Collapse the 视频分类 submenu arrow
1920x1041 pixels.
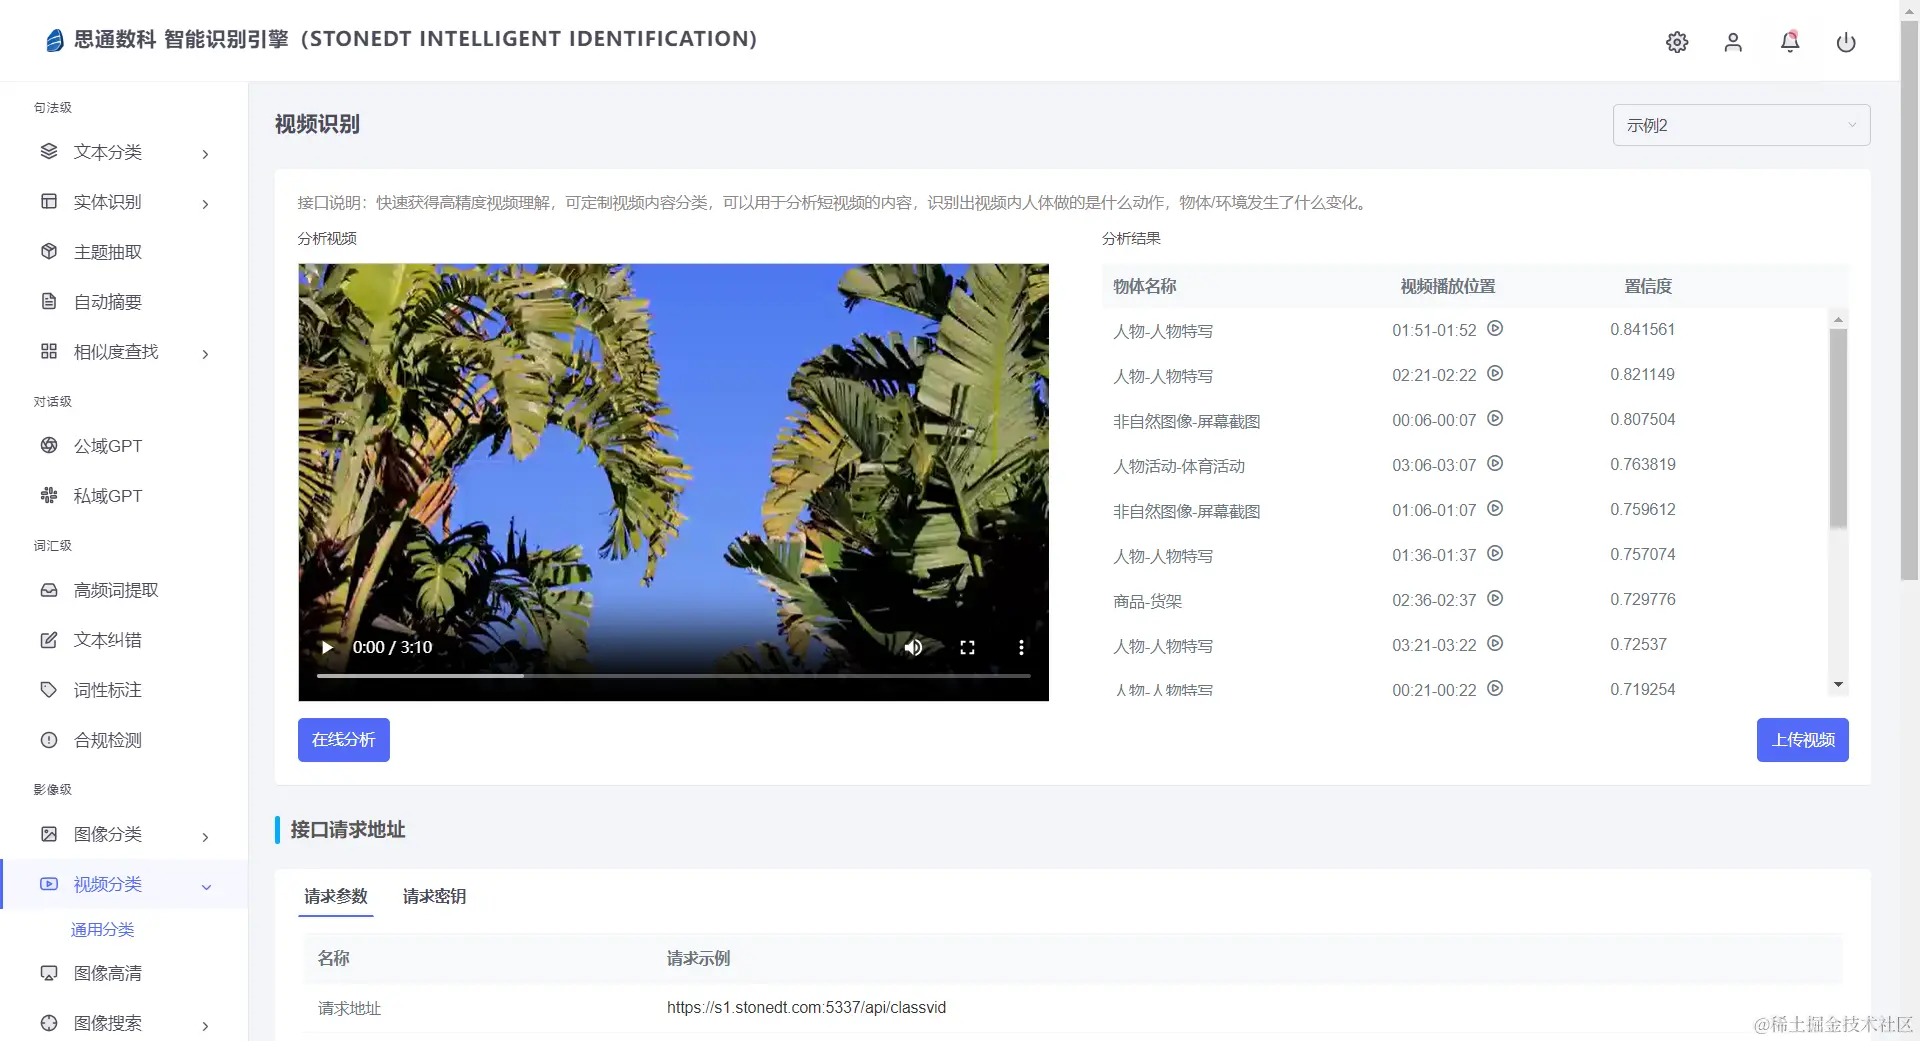pyautogui.click(x=206, y=886)
